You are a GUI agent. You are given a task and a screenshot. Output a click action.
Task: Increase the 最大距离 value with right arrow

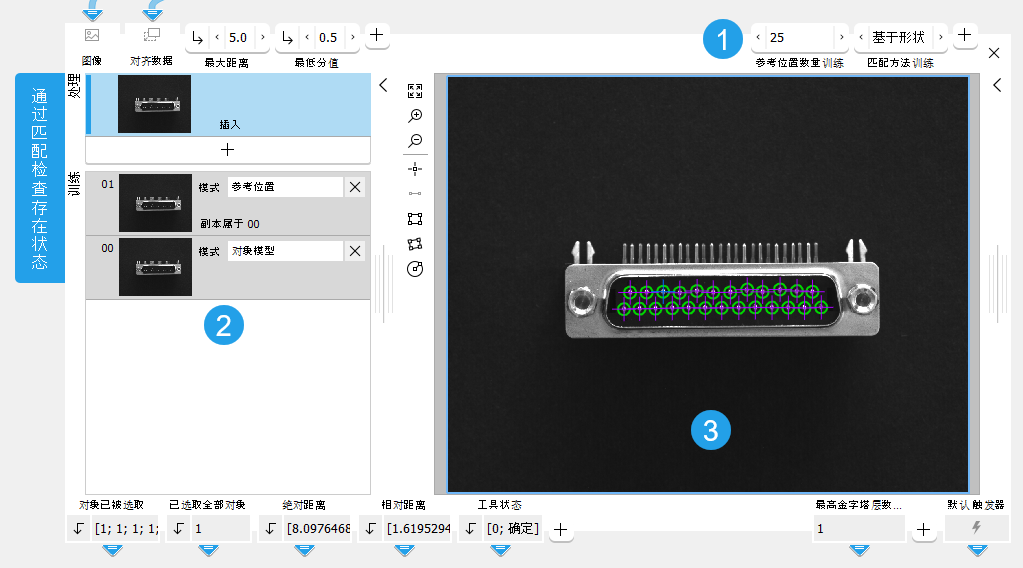tap(263, 38)
